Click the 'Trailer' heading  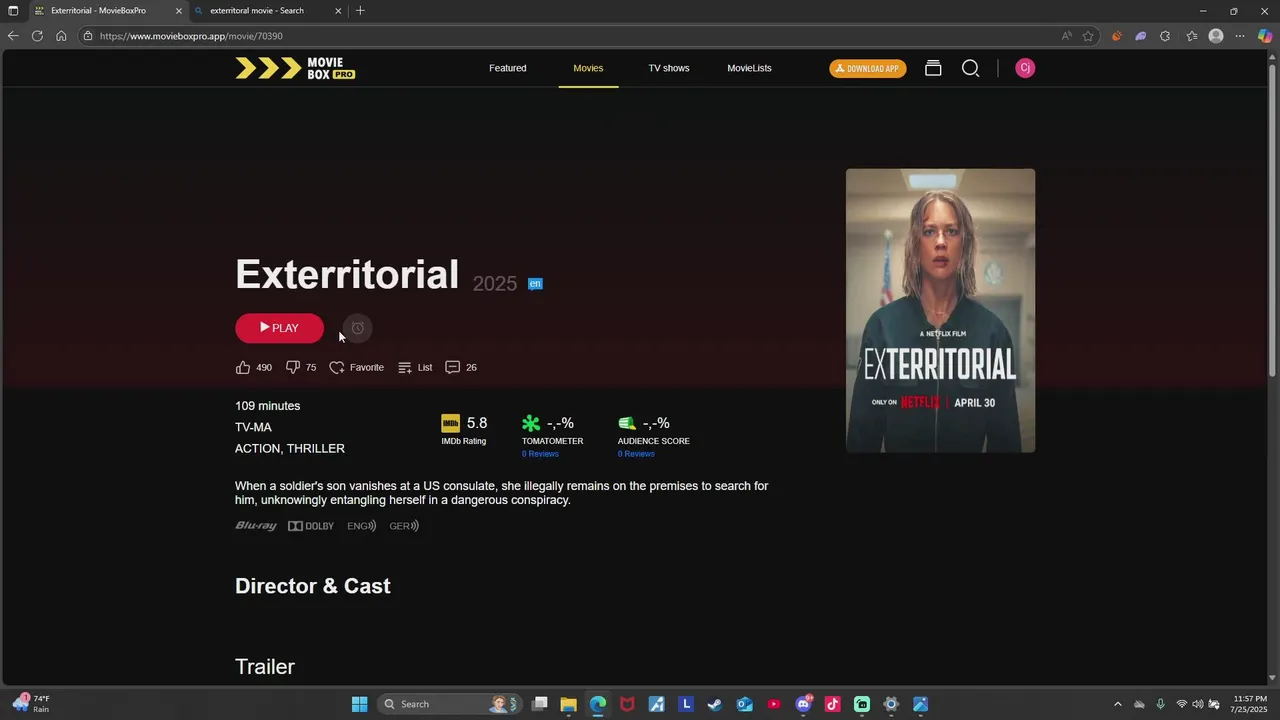265,667
